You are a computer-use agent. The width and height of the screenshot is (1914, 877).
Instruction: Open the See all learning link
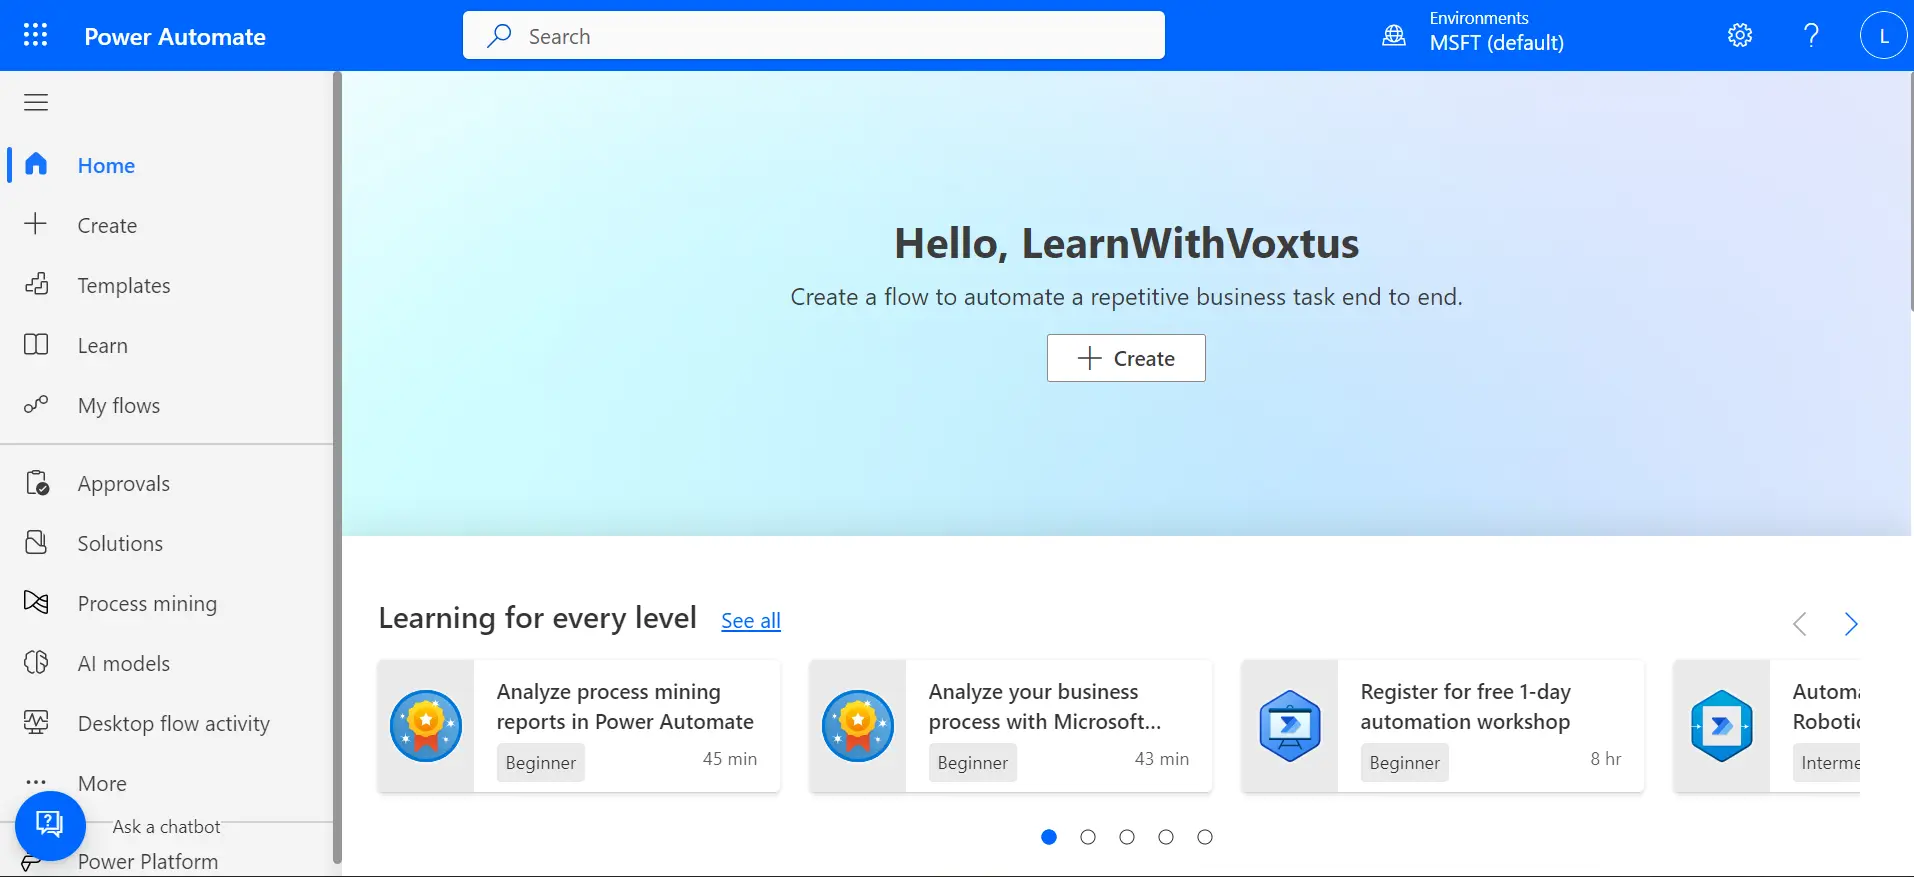tap(750, 620)
